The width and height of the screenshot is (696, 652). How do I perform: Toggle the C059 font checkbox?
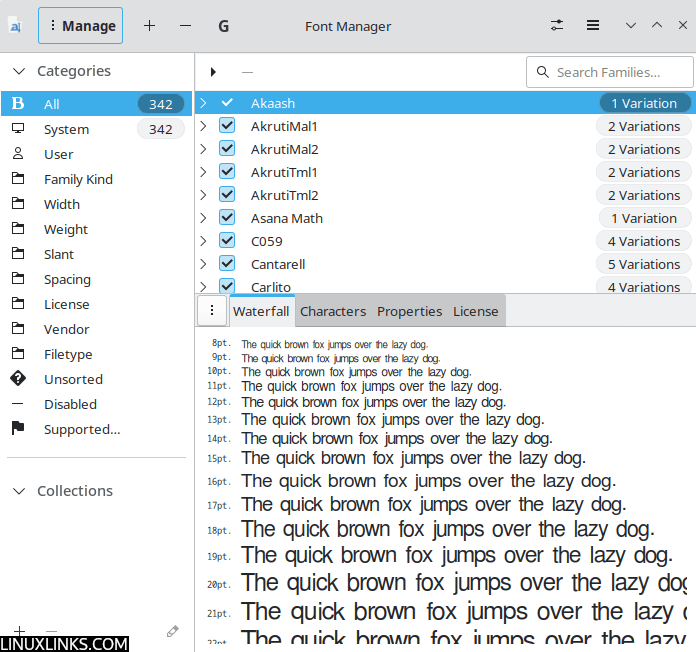pyautogui.click(x=227, y=241)
